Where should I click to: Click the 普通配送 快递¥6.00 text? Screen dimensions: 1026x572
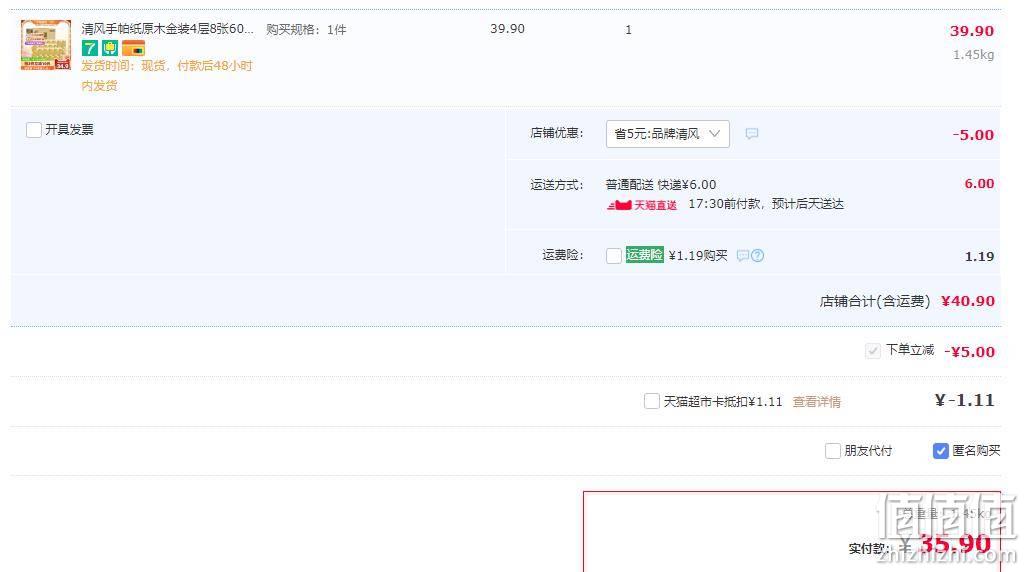coord(661,185)
